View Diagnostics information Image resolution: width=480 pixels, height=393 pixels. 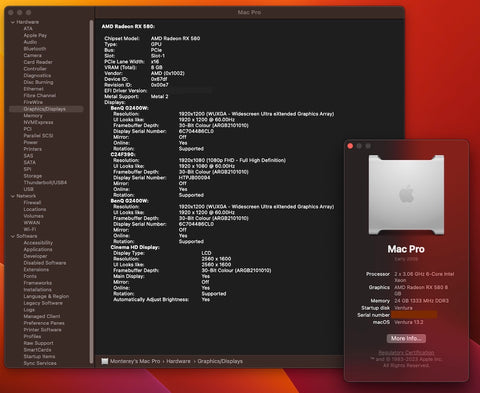click(x=37, y=75)
